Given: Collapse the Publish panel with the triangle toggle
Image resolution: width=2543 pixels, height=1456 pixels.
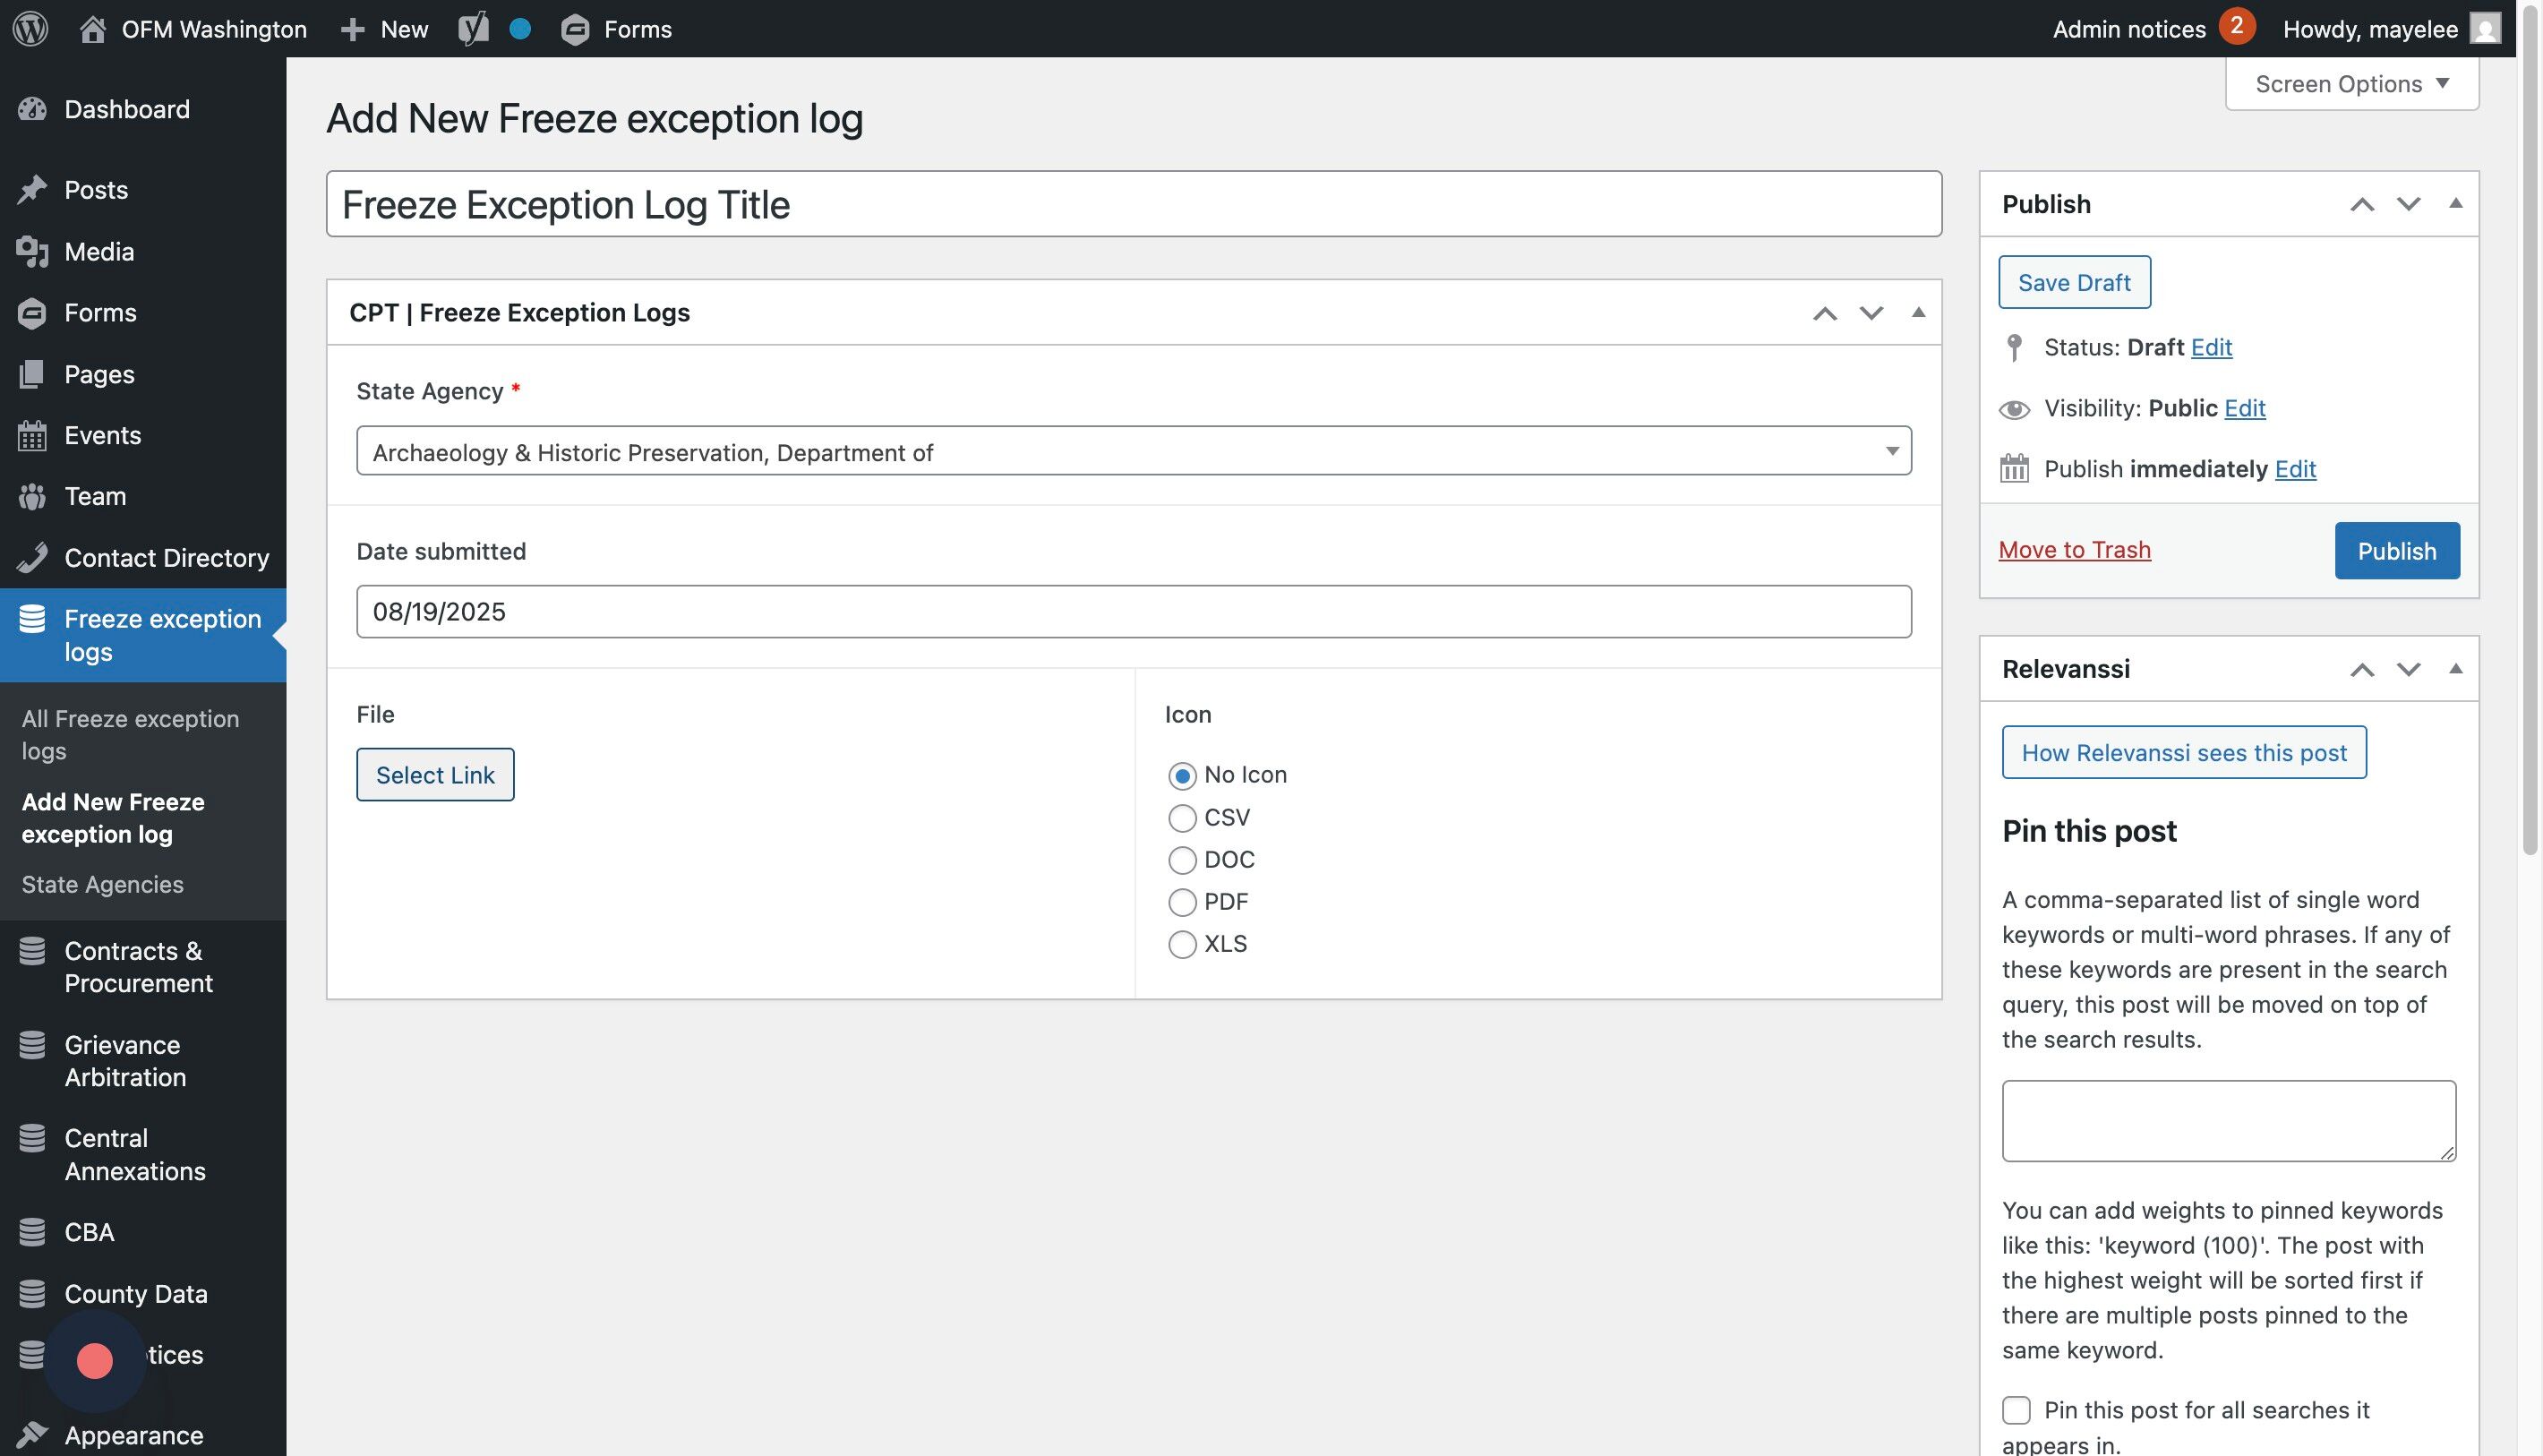Looking at the screenshot, I should tap(2455, 204).
